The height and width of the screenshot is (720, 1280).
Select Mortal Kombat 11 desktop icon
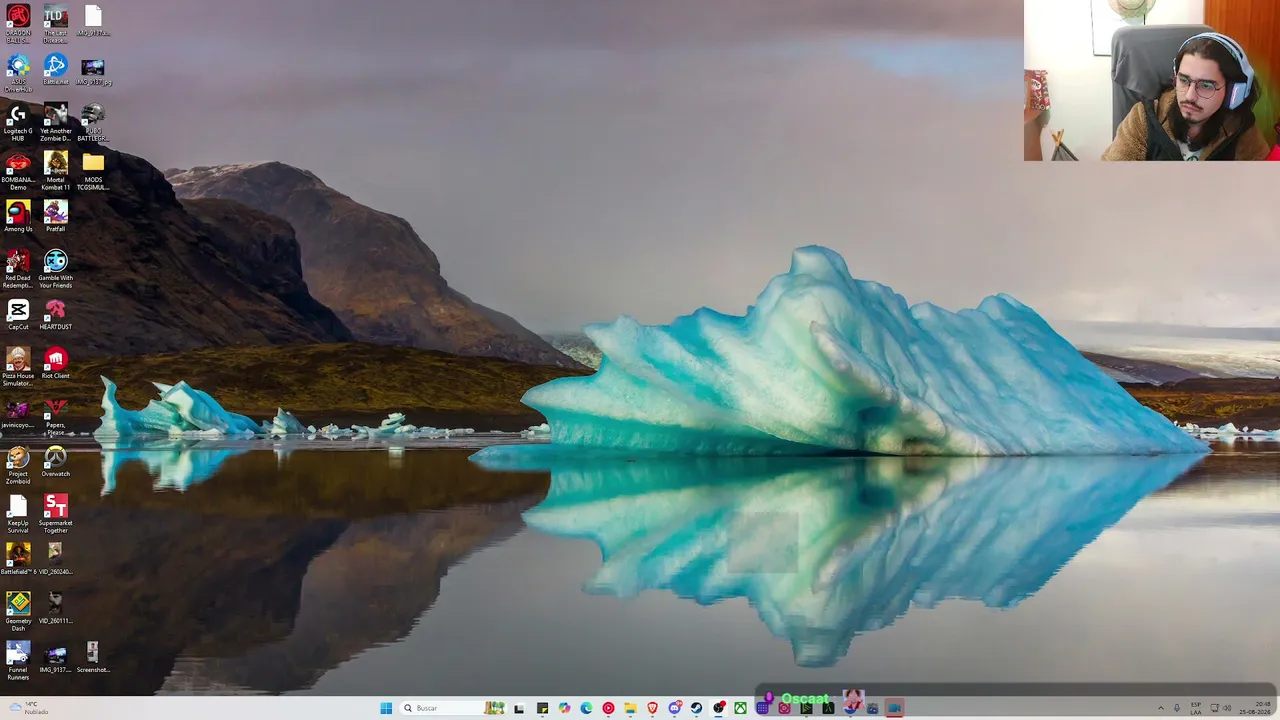pos(55,171)
